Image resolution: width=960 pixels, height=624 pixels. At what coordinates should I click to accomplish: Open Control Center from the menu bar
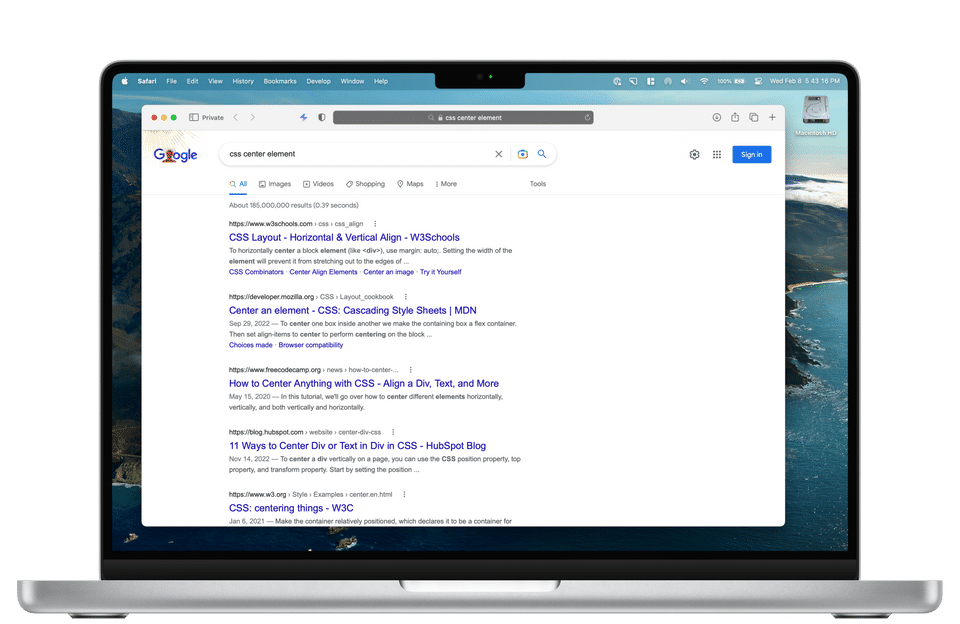758,81
